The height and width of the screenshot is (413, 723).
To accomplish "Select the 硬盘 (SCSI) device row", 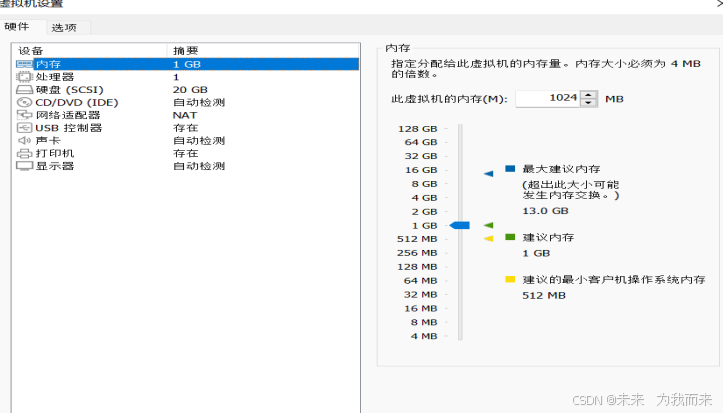I will pyautogui.click(x=187, y=89).
